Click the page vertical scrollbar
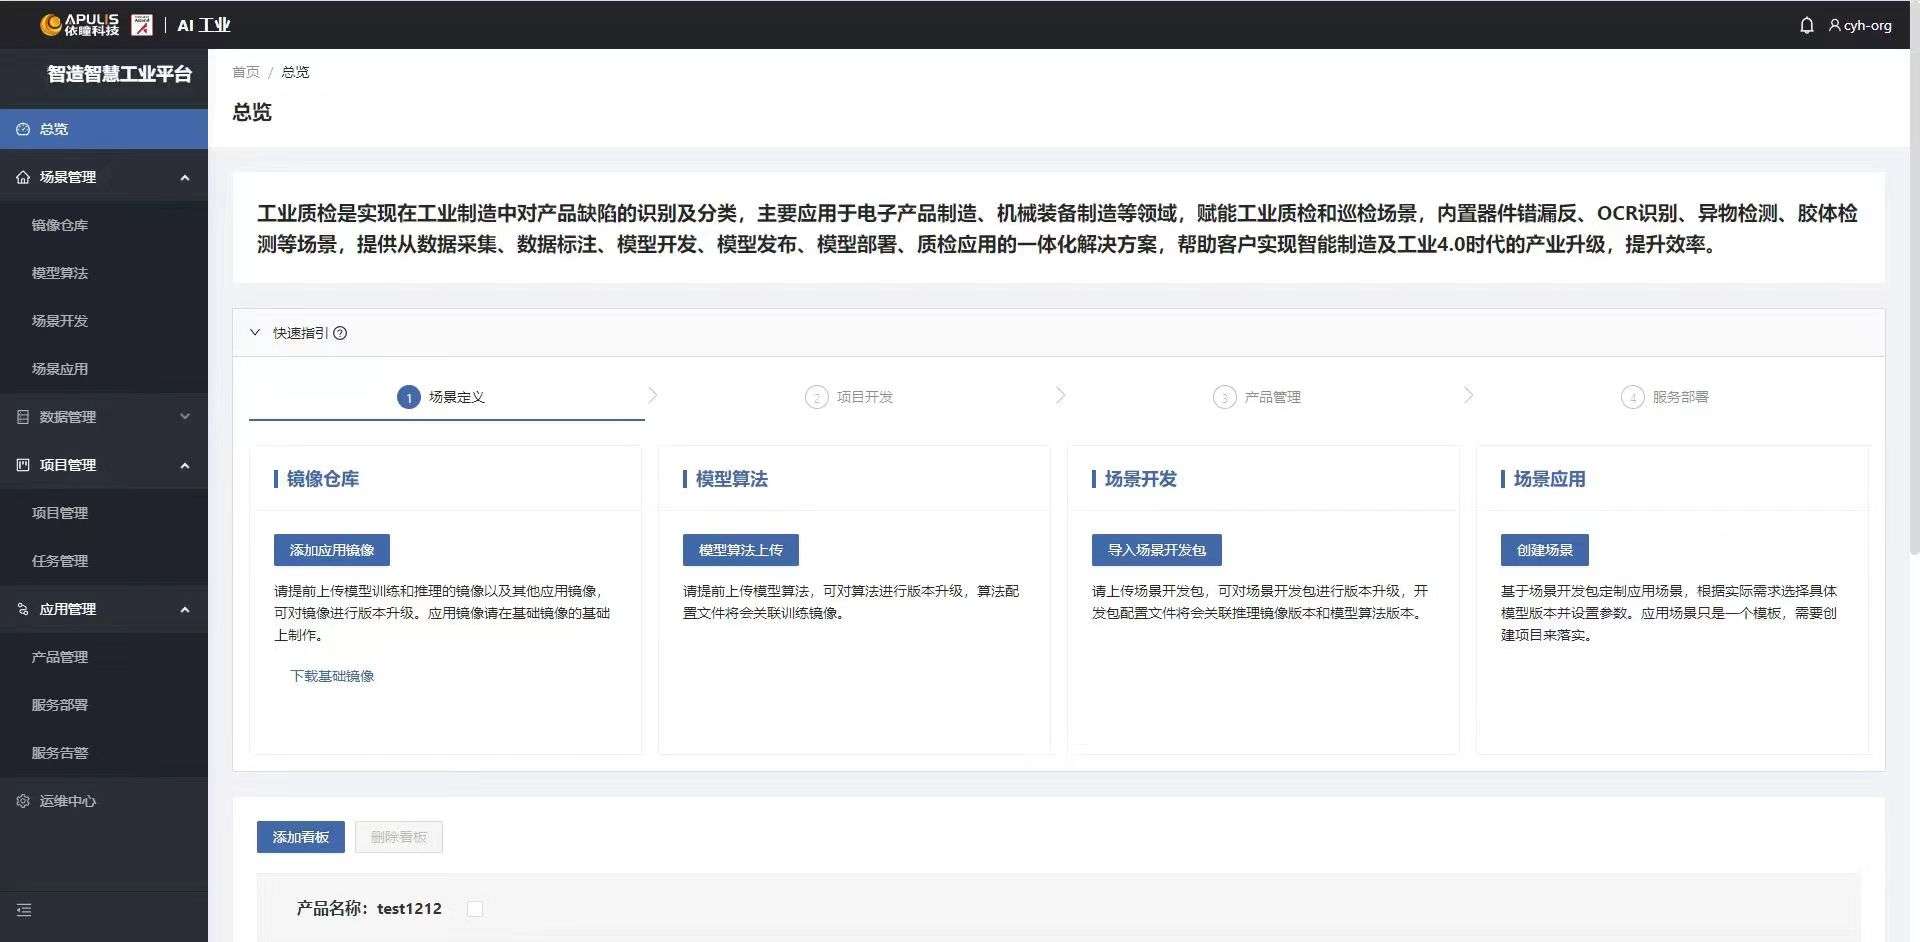Viewport: 1920px width, 942px height. (x=1914, y=300)
